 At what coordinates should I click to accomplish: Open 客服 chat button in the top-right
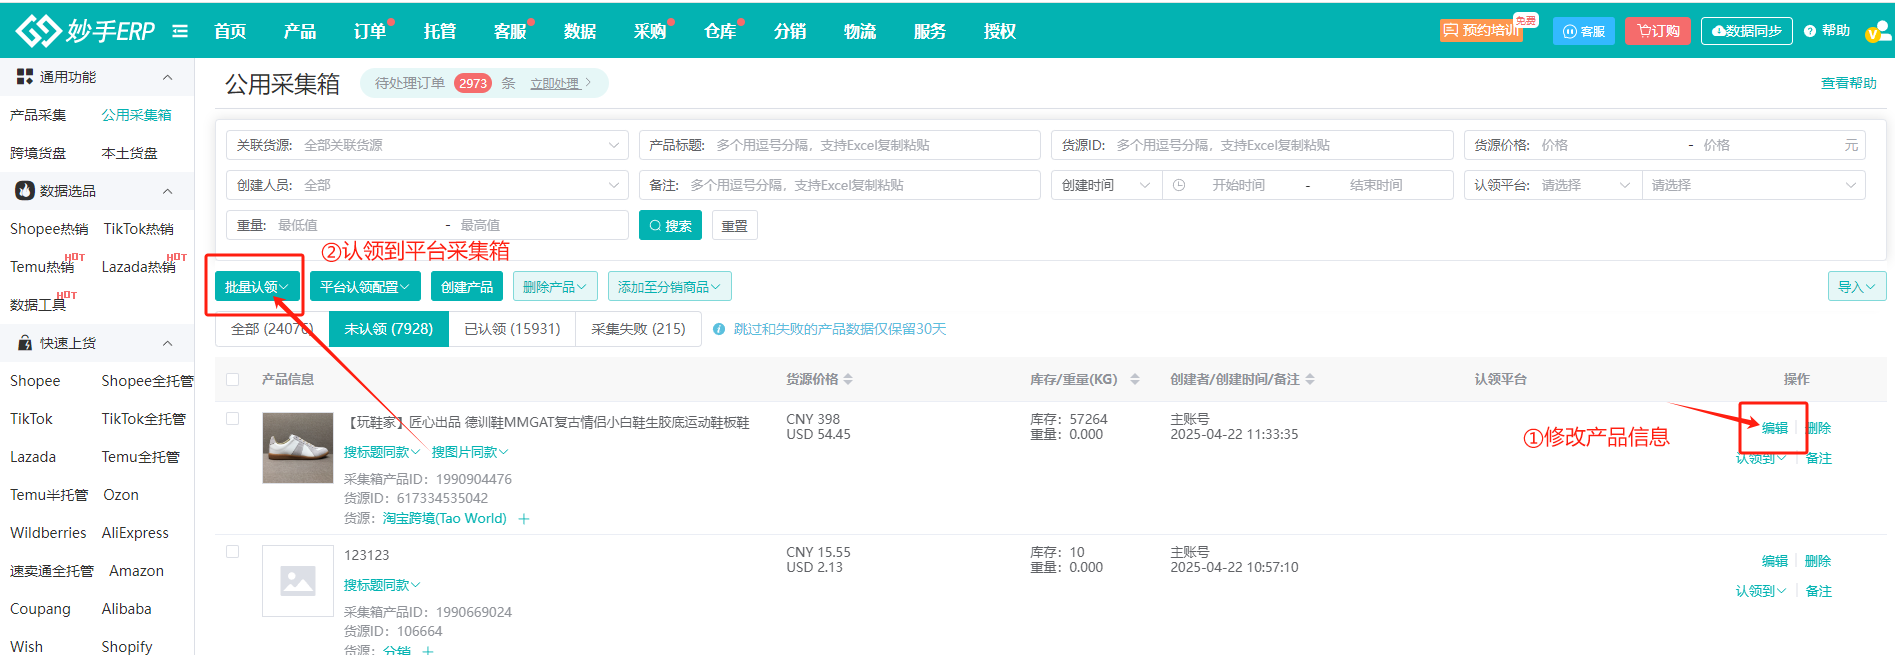pyautogui.click(x=1584, y=31)
